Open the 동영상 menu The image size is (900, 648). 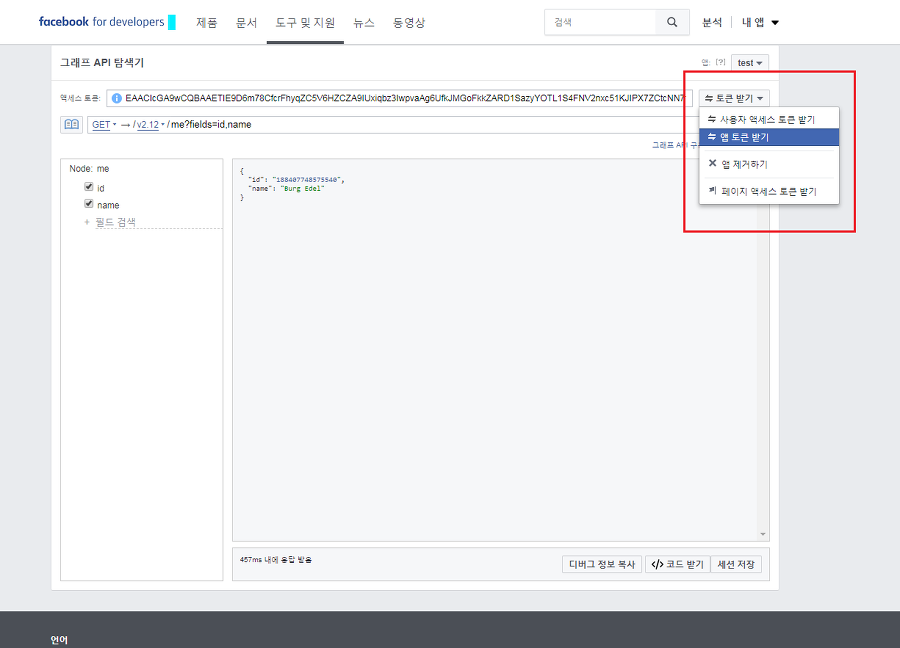coord(409,22)
